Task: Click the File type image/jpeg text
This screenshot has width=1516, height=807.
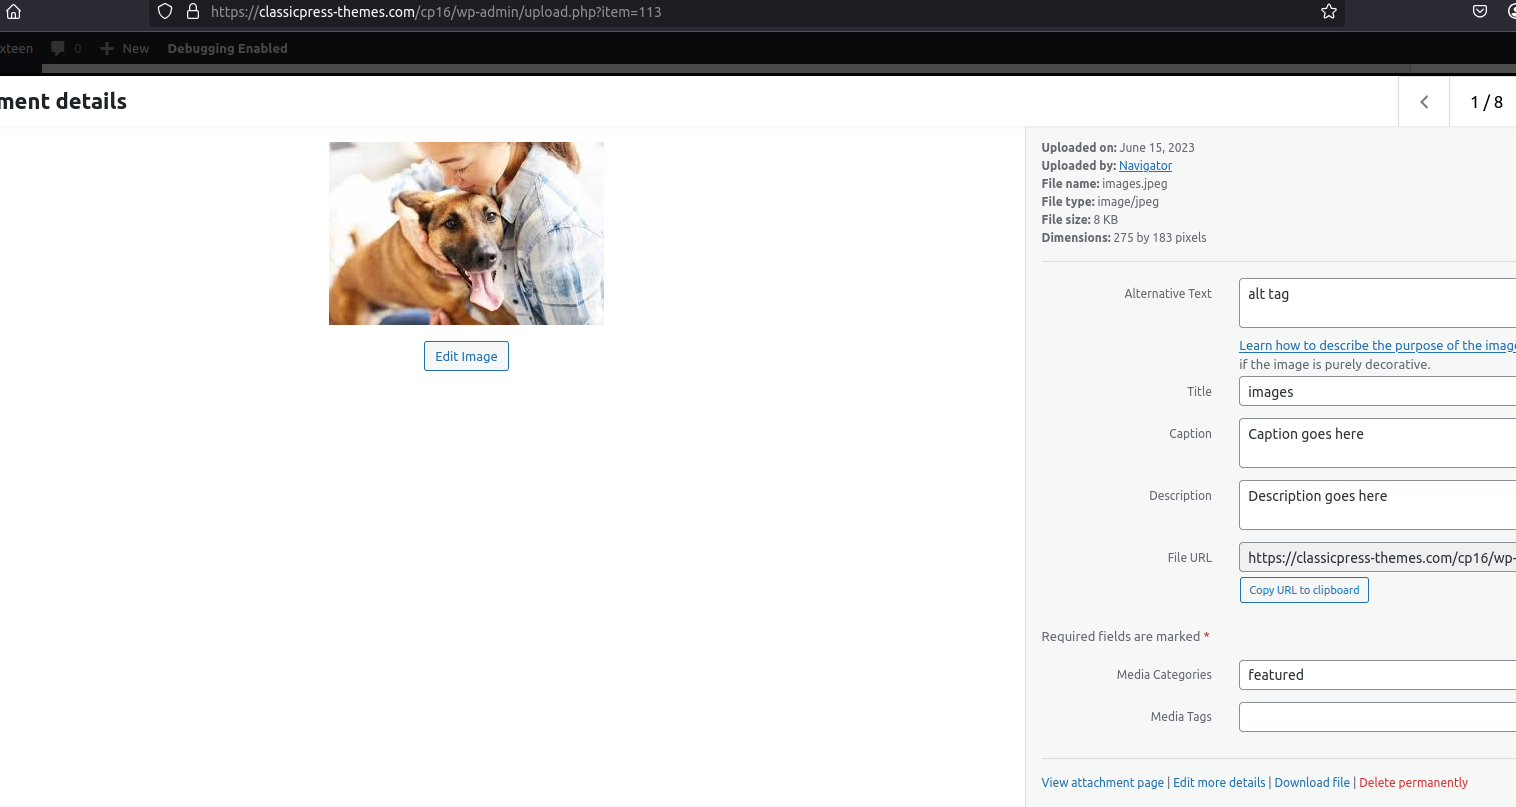Action: [x=1100, y=202]
